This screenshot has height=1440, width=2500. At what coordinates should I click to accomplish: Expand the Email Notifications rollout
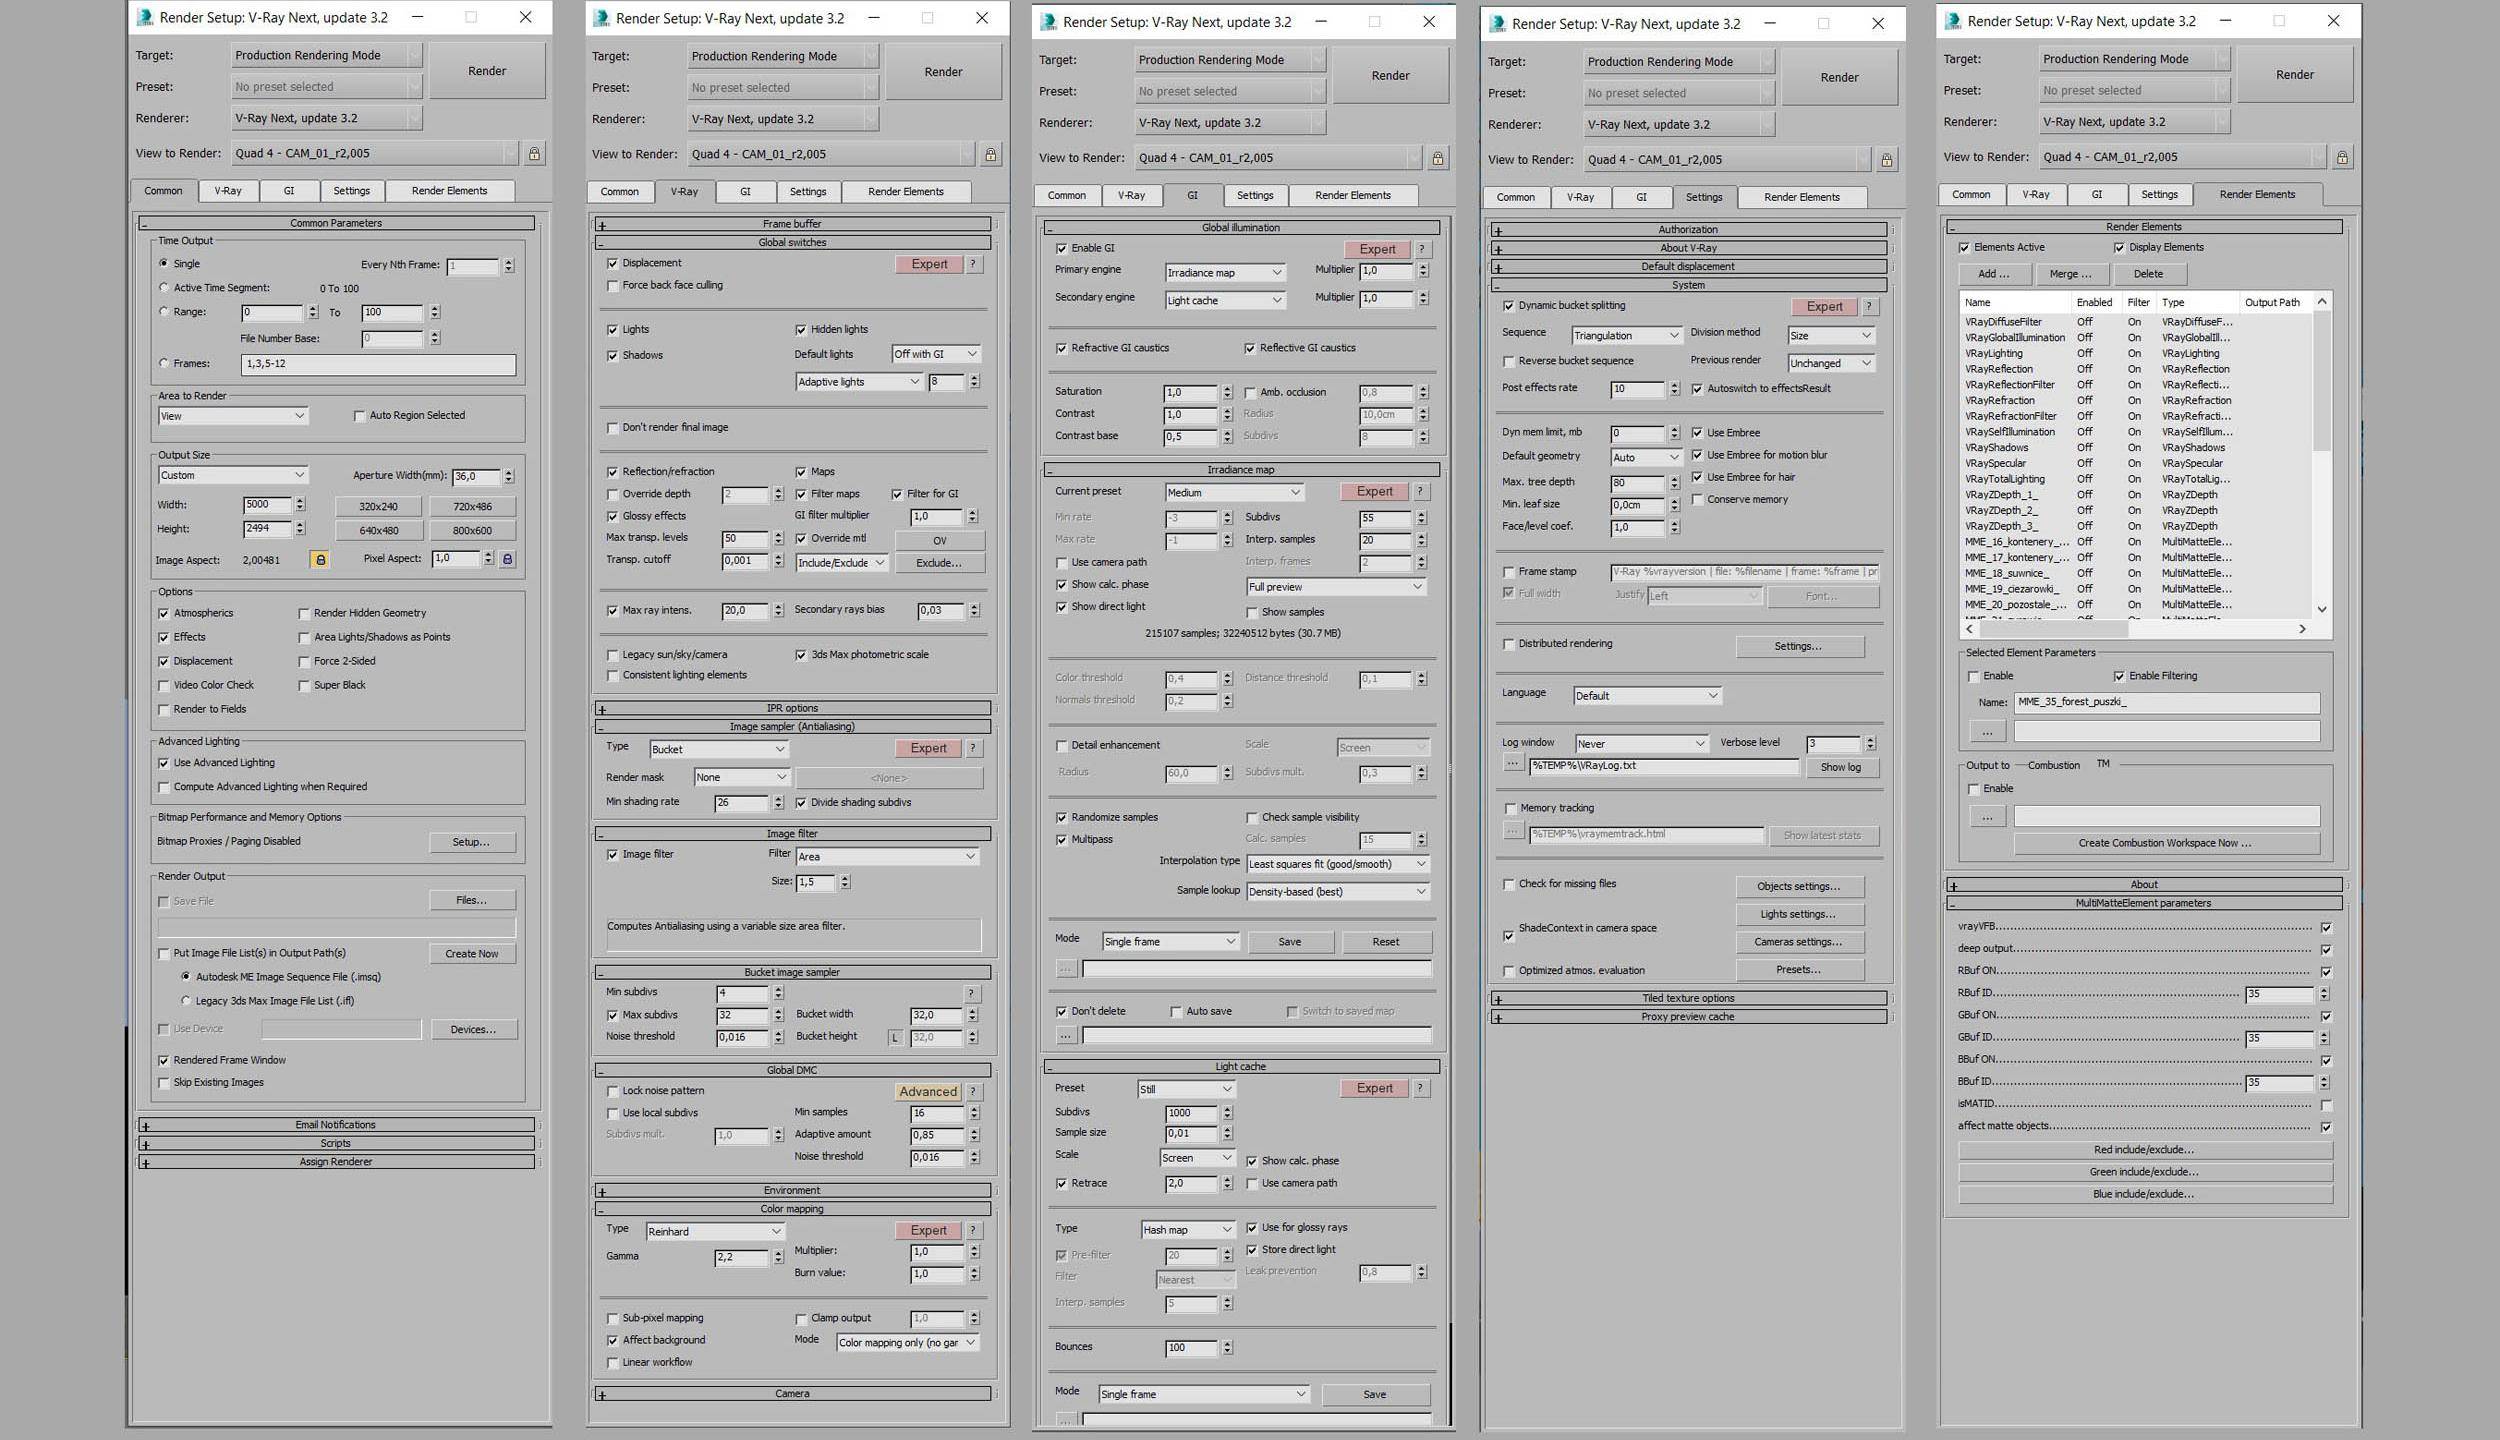(x=336, y=1125)
